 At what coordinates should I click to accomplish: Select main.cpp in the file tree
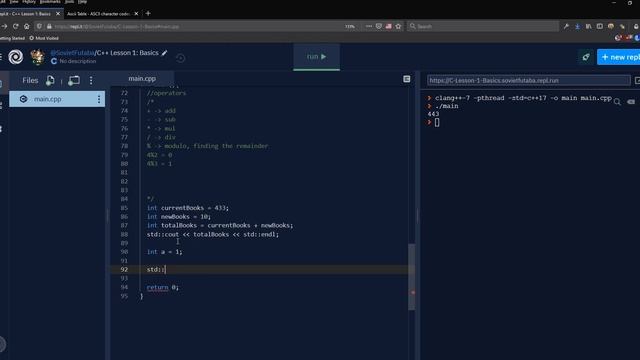pos(57,99)
